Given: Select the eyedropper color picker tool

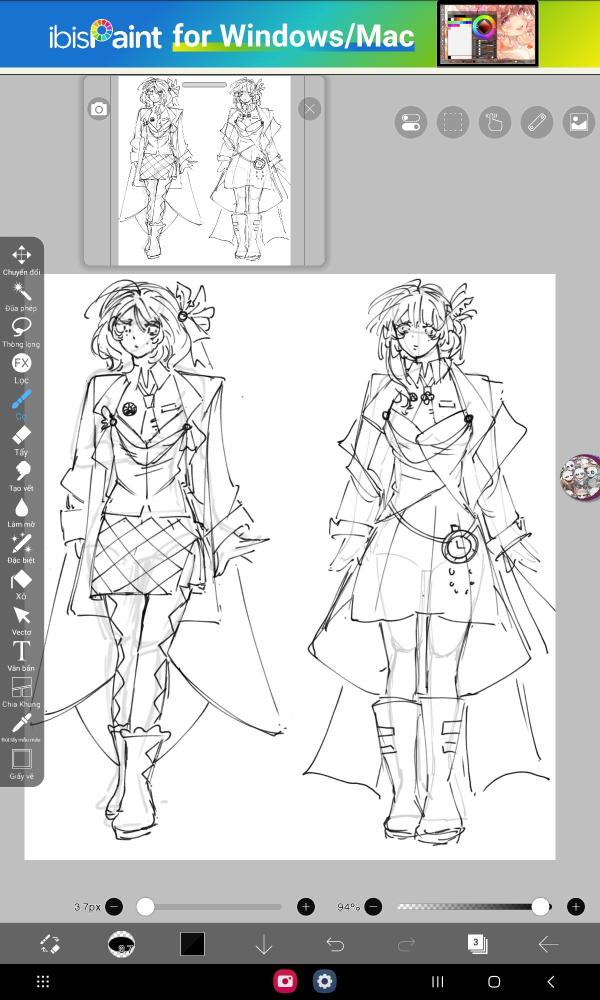Looking at the screenshot, I should 21,724.
